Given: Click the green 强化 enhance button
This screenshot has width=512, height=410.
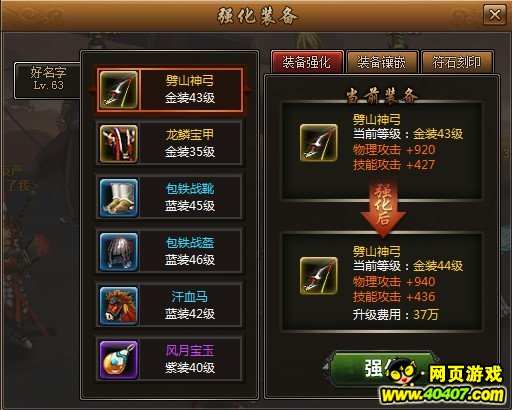Looking at the screenshot, I should (x=378, y=367).
